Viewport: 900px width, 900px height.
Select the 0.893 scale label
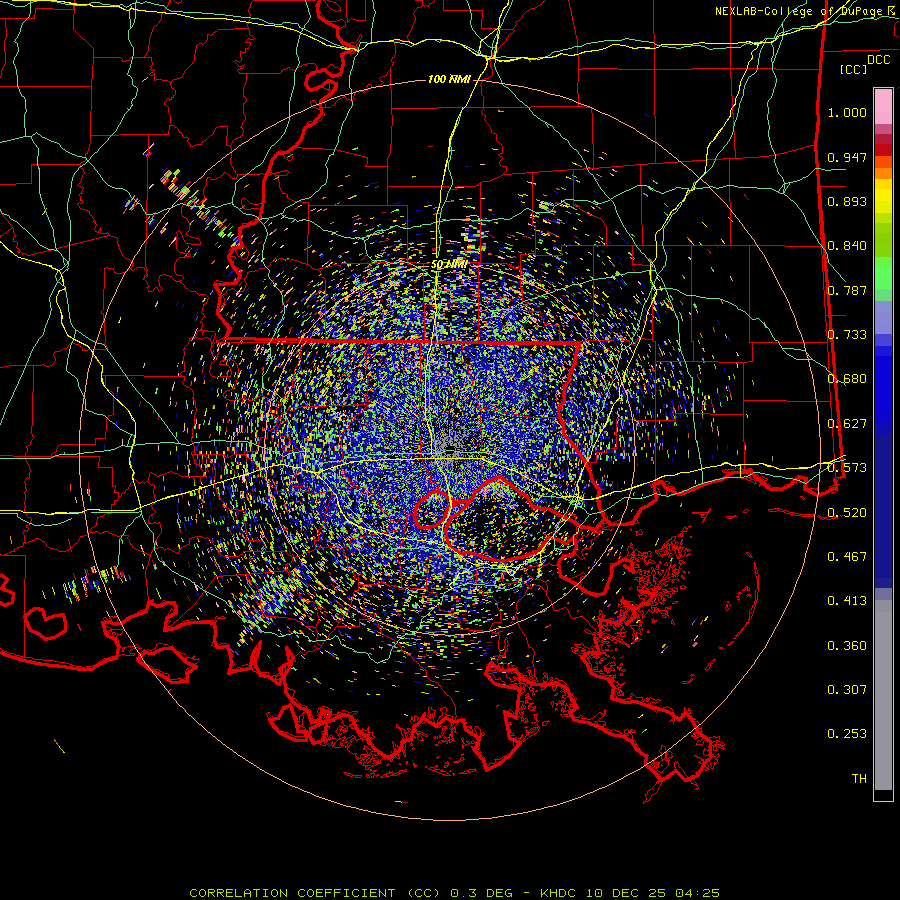[x=847, y=201]
